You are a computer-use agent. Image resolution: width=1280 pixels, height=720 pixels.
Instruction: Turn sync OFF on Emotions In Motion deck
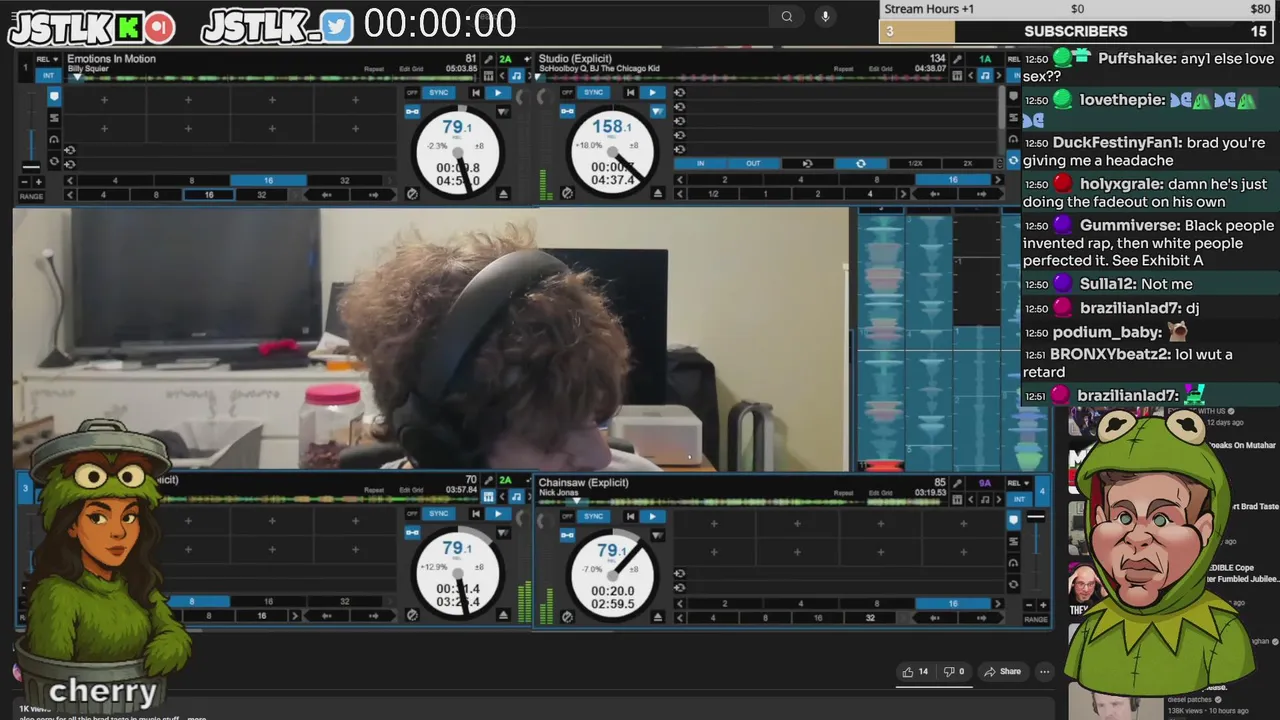412,93
